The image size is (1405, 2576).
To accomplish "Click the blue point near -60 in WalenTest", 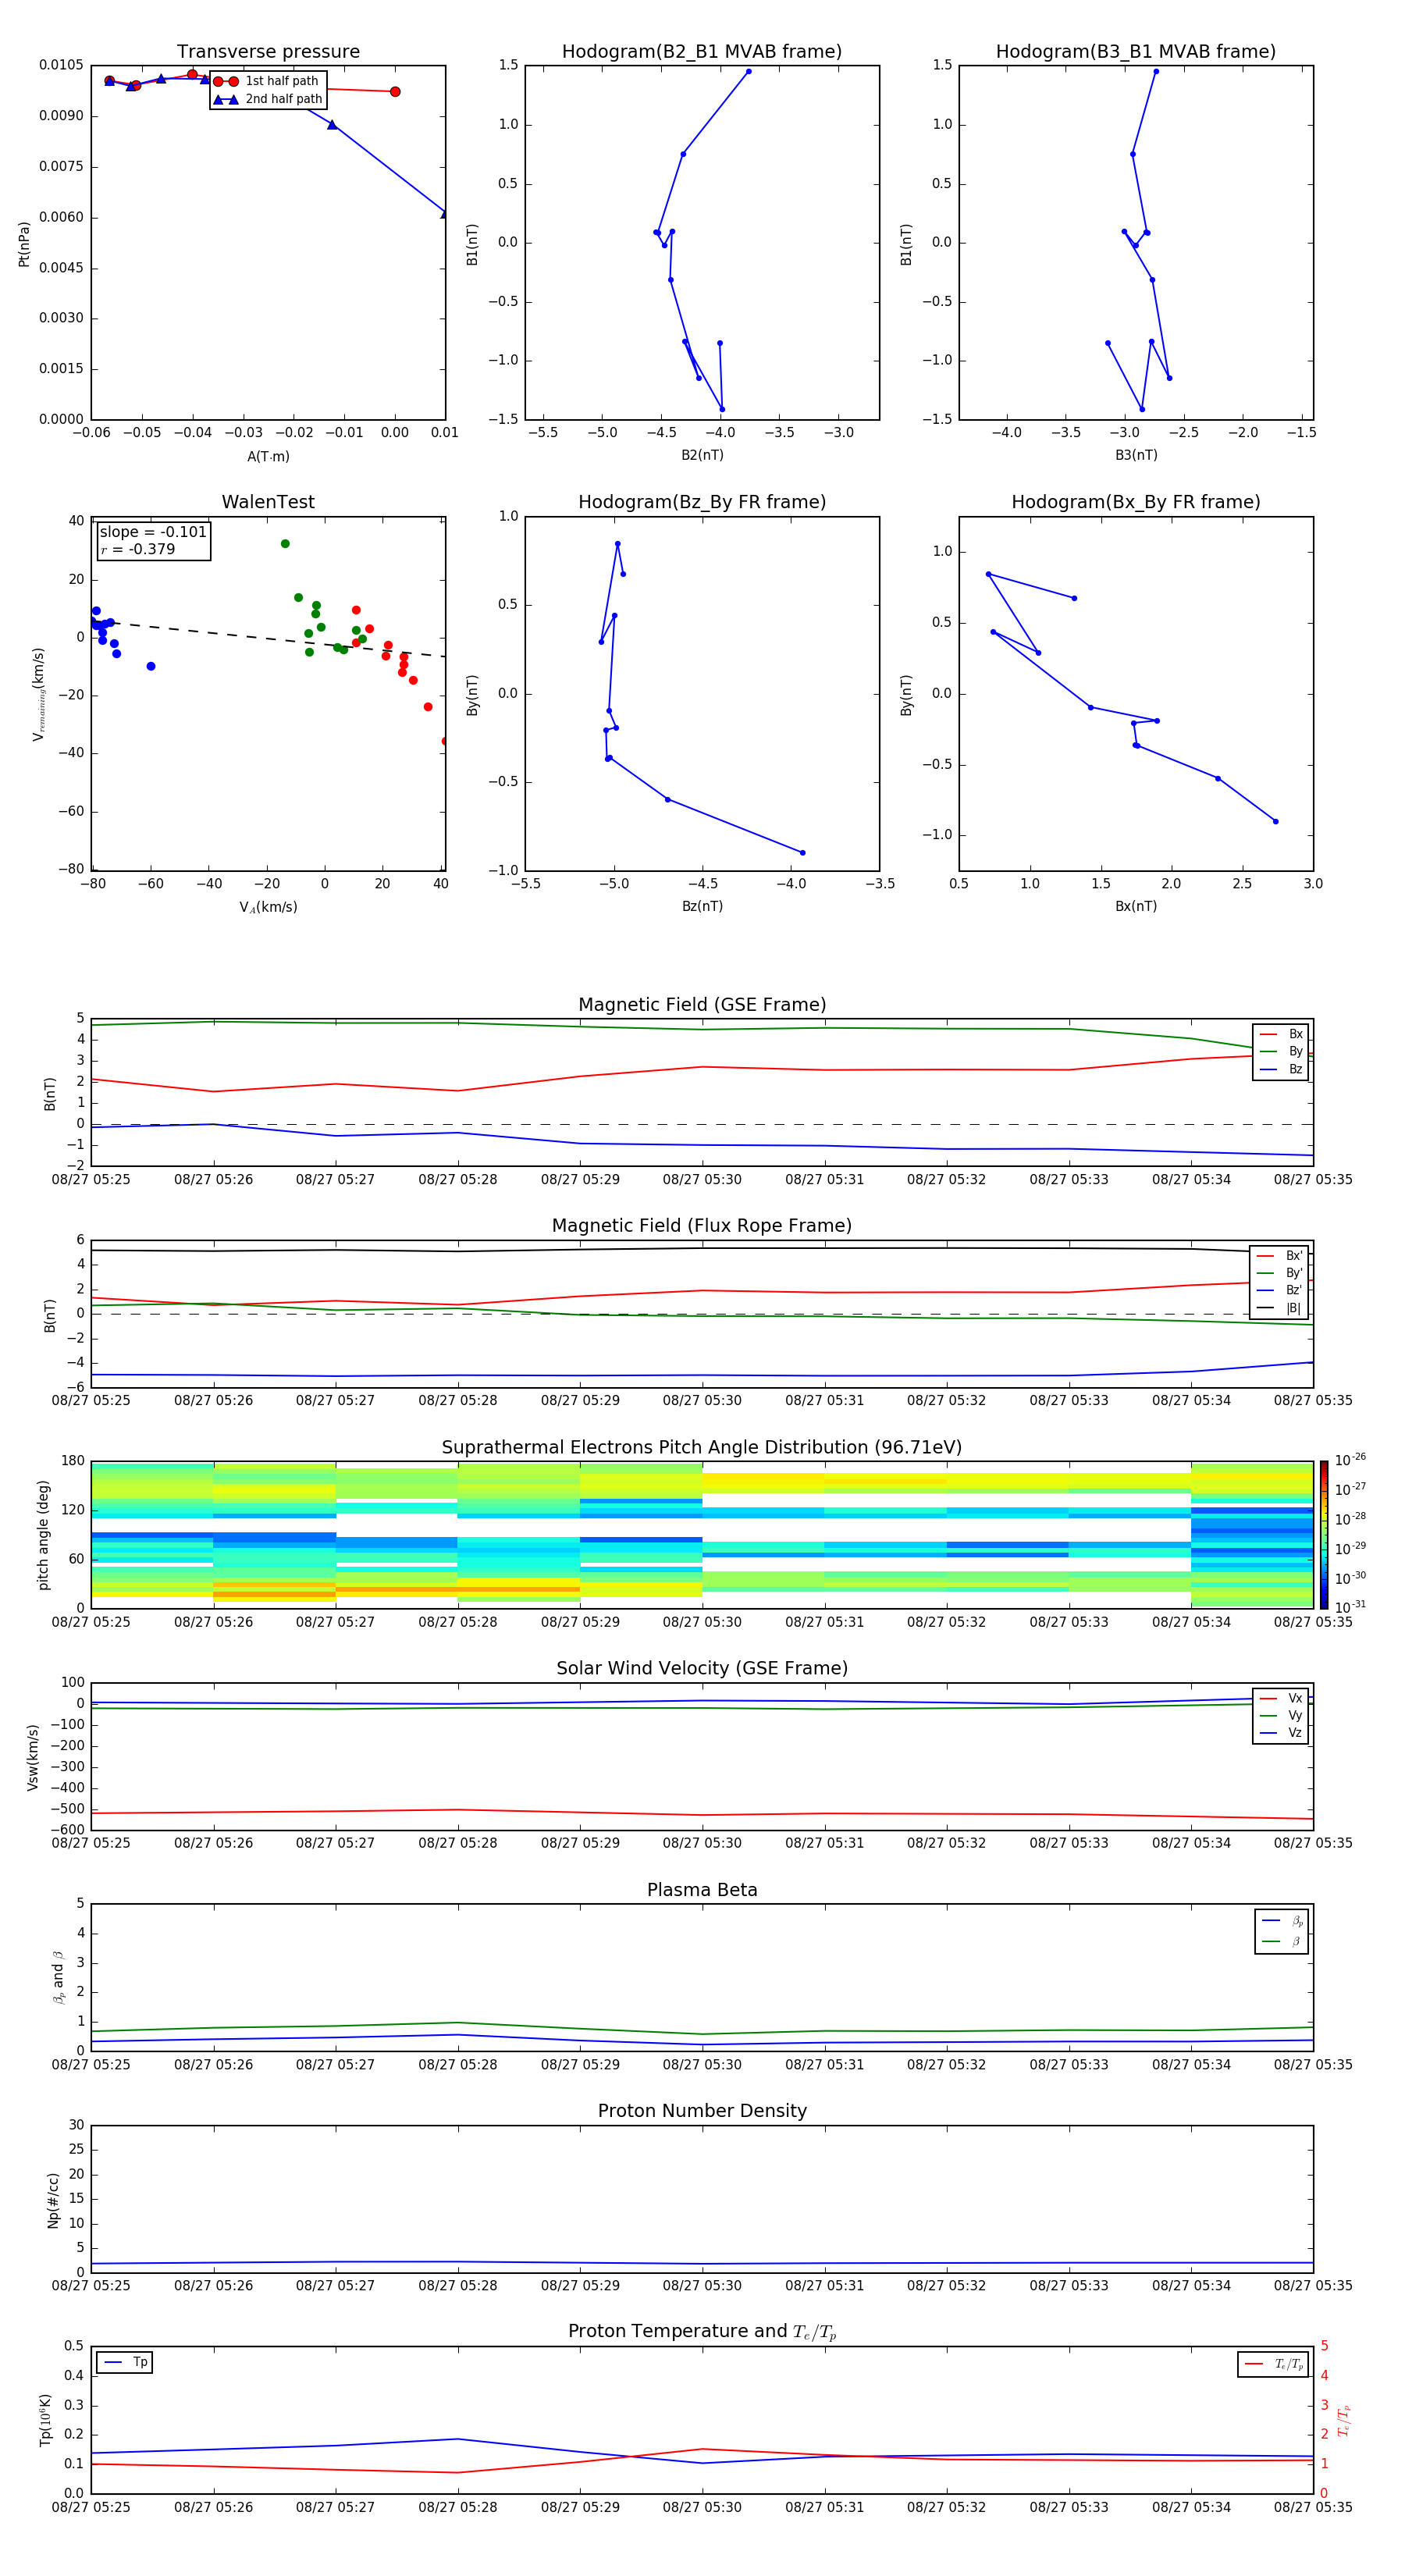I will (x=151, y=666).
